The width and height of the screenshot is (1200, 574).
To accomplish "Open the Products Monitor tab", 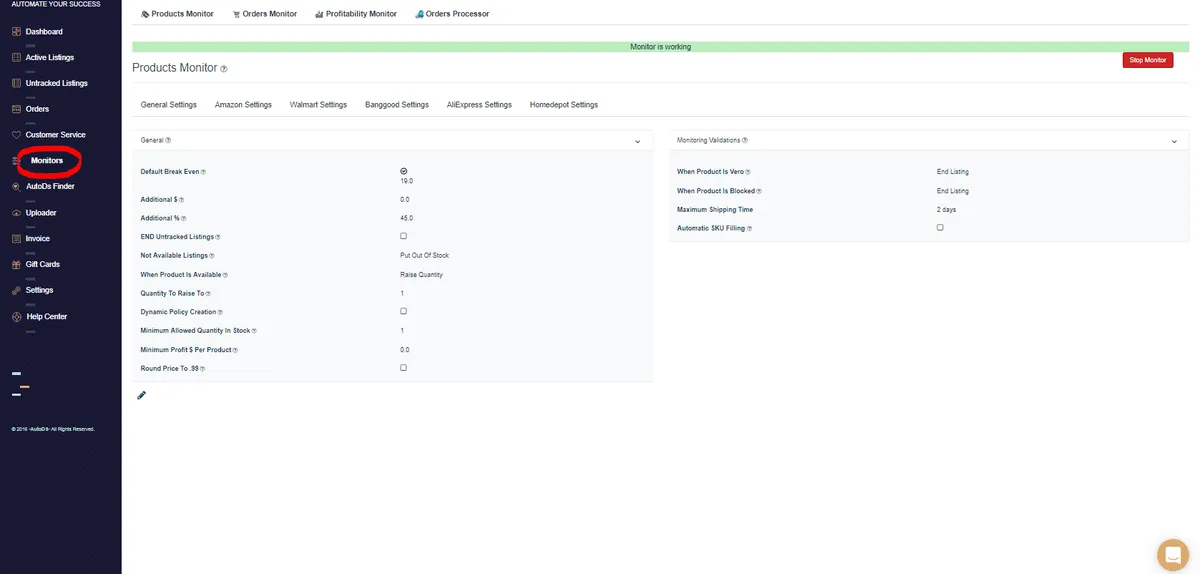I will pos(177,14).
